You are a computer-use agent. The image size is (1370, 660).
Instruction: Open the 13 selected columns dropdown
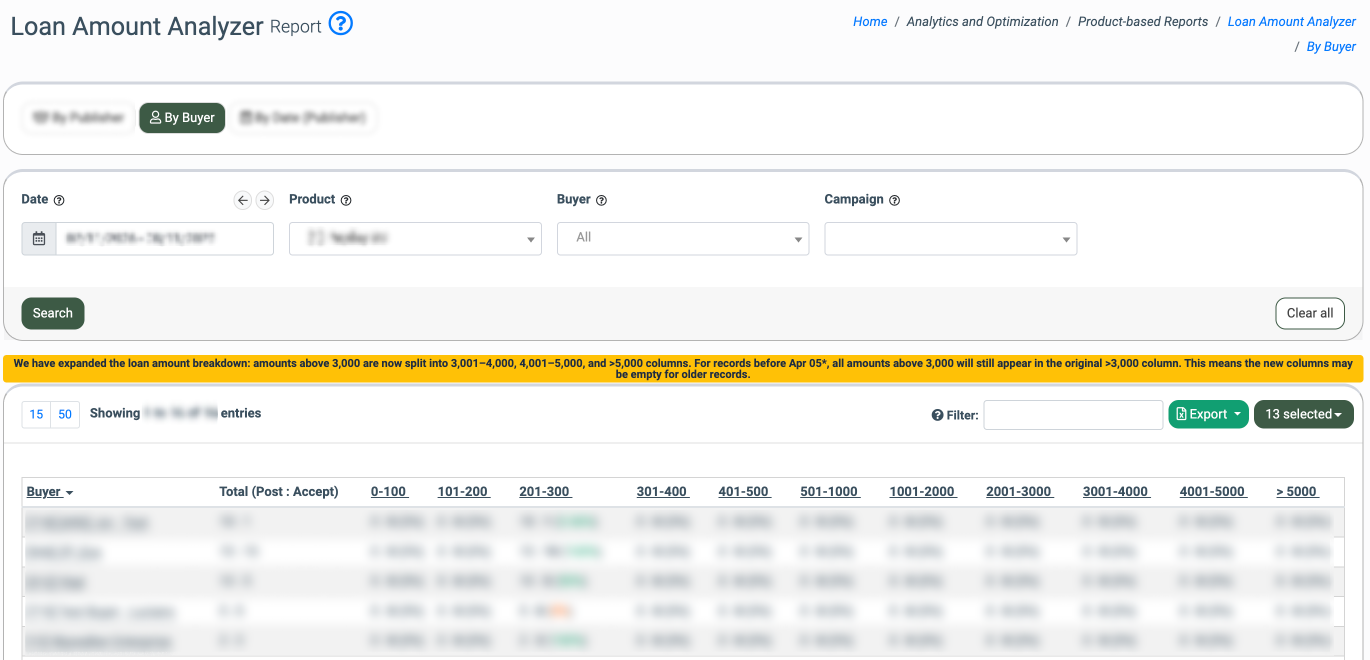tap(1304, 414)
